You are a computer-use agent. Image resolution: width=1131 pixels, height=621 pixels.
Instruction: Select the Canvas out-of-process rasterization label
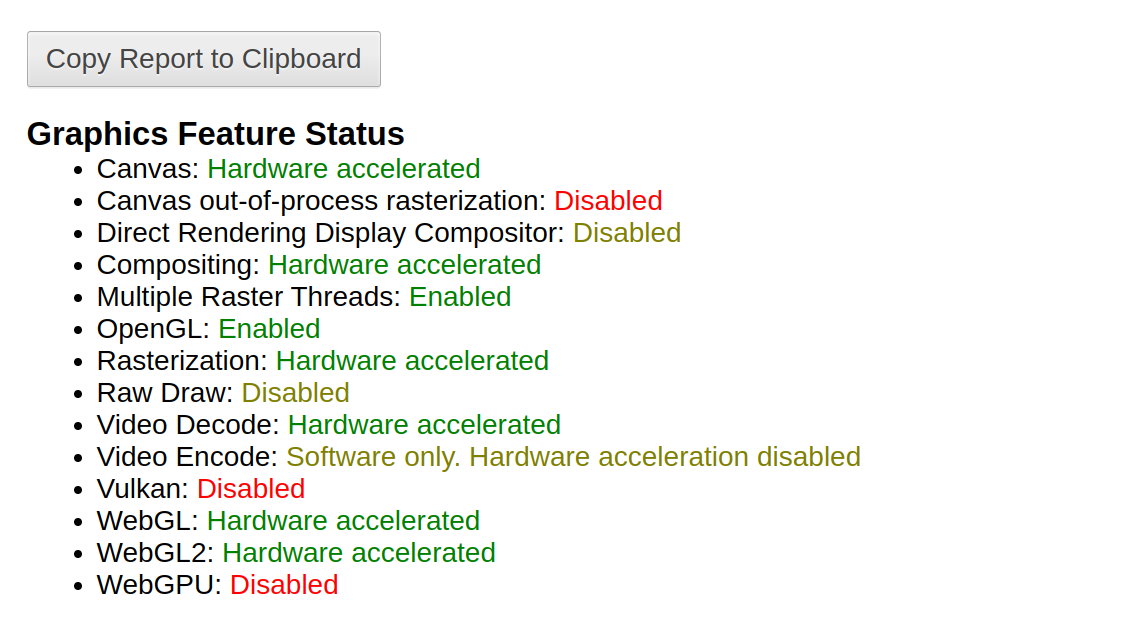click(x=321, y=201)
